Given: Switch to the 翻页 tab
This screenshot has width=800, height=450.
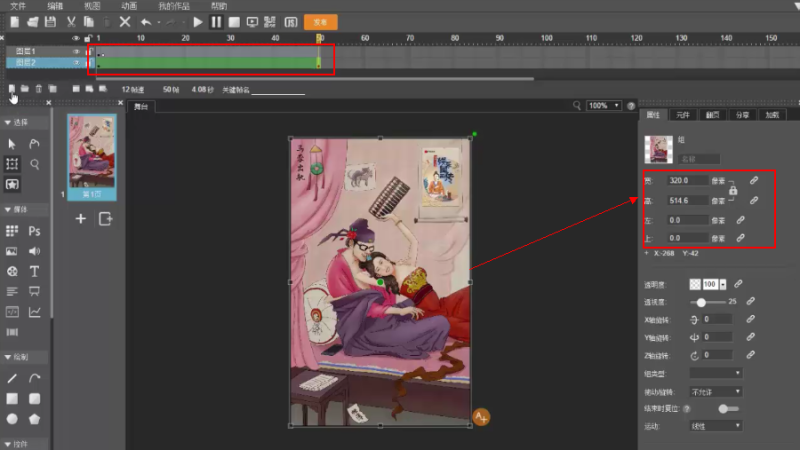Looking at the screenshot, I should 712,115.
